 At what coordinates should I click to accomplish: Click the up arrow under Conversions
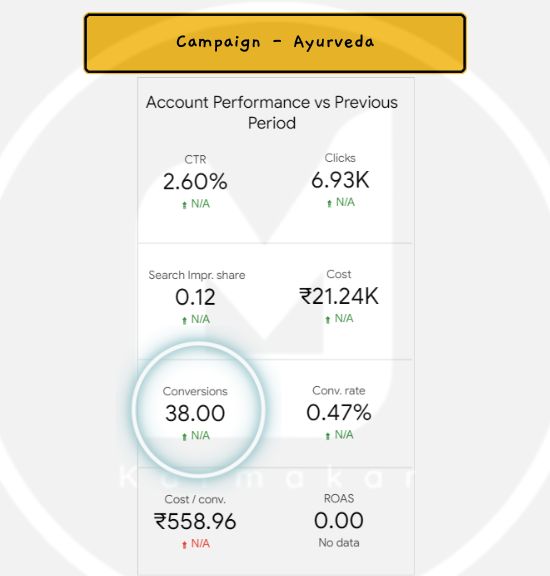(x=184, y=436)
